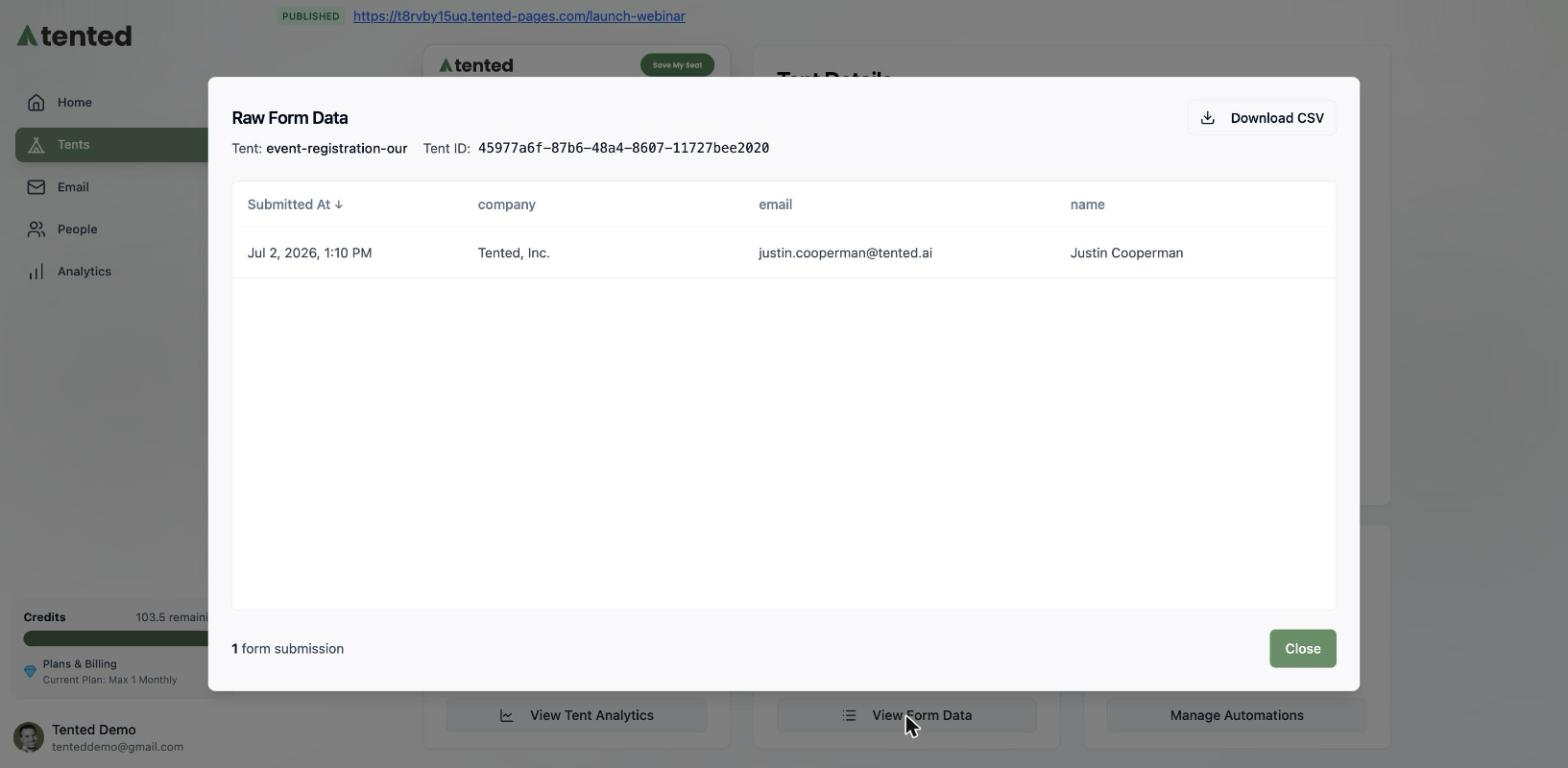Click the Credits progress bar

pyautogui.click(x=115, y=638)
